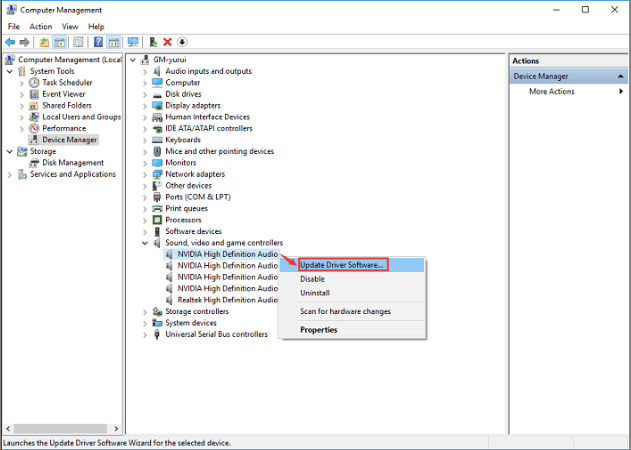Click the red X Uninstall toolbar icon

(167, 42)
